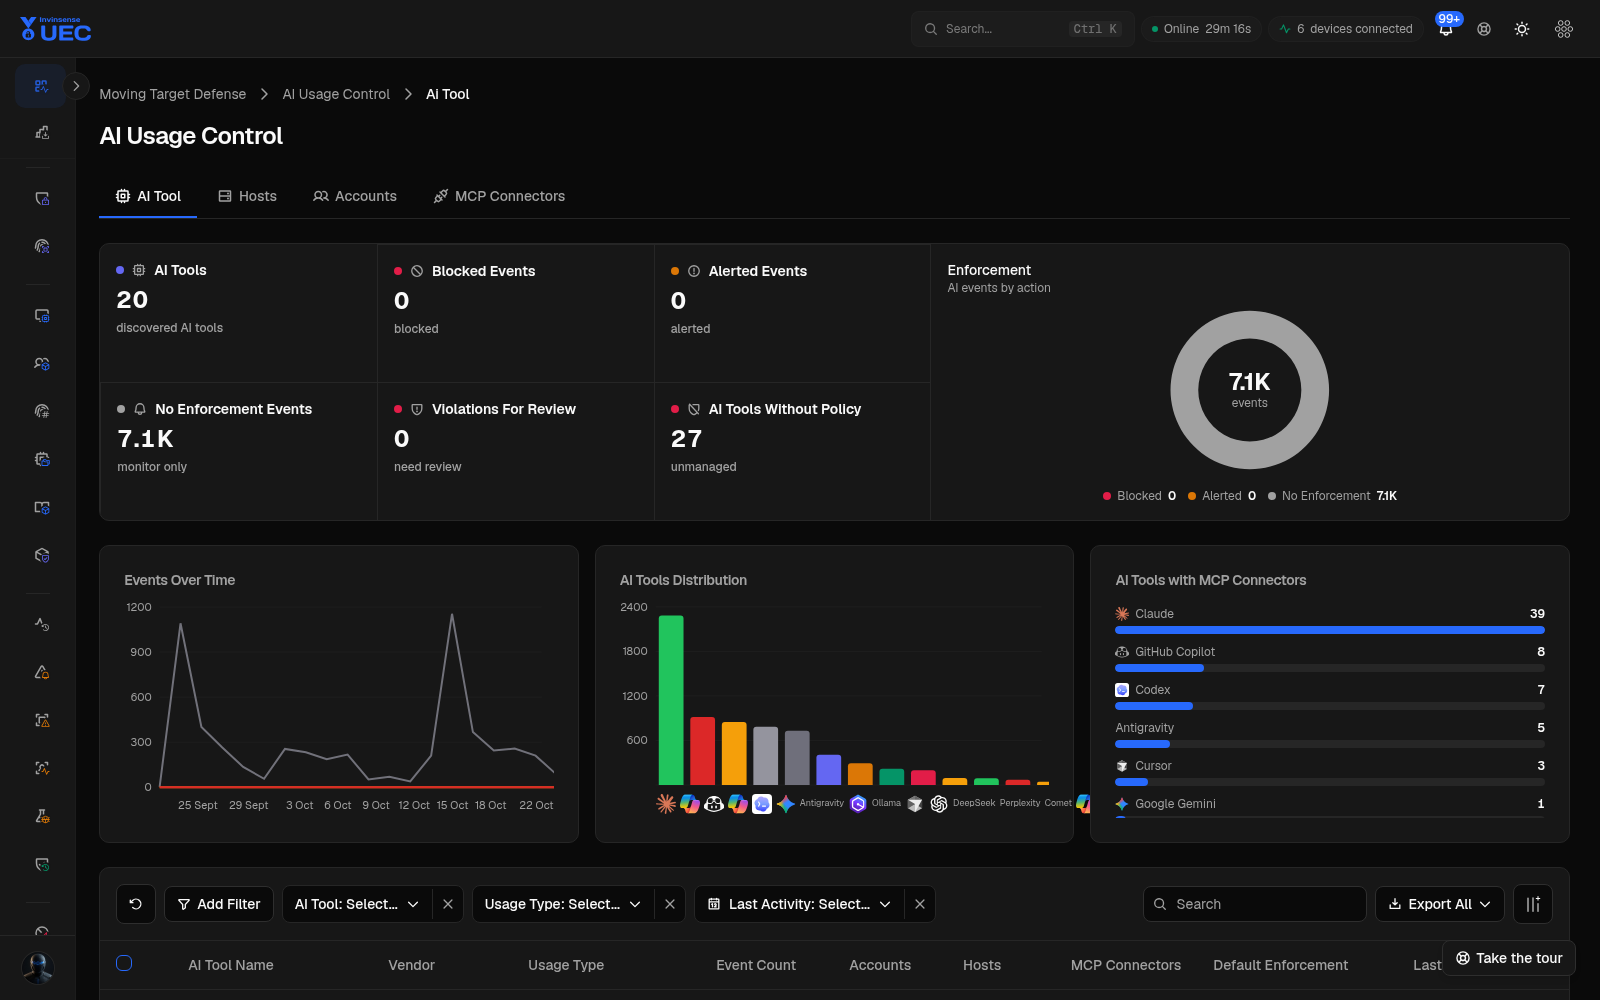Viewport: 1600px width, 1000px height.
Task: Click the Claude icon under the distribution chart
Action: [x=666, y=804]
